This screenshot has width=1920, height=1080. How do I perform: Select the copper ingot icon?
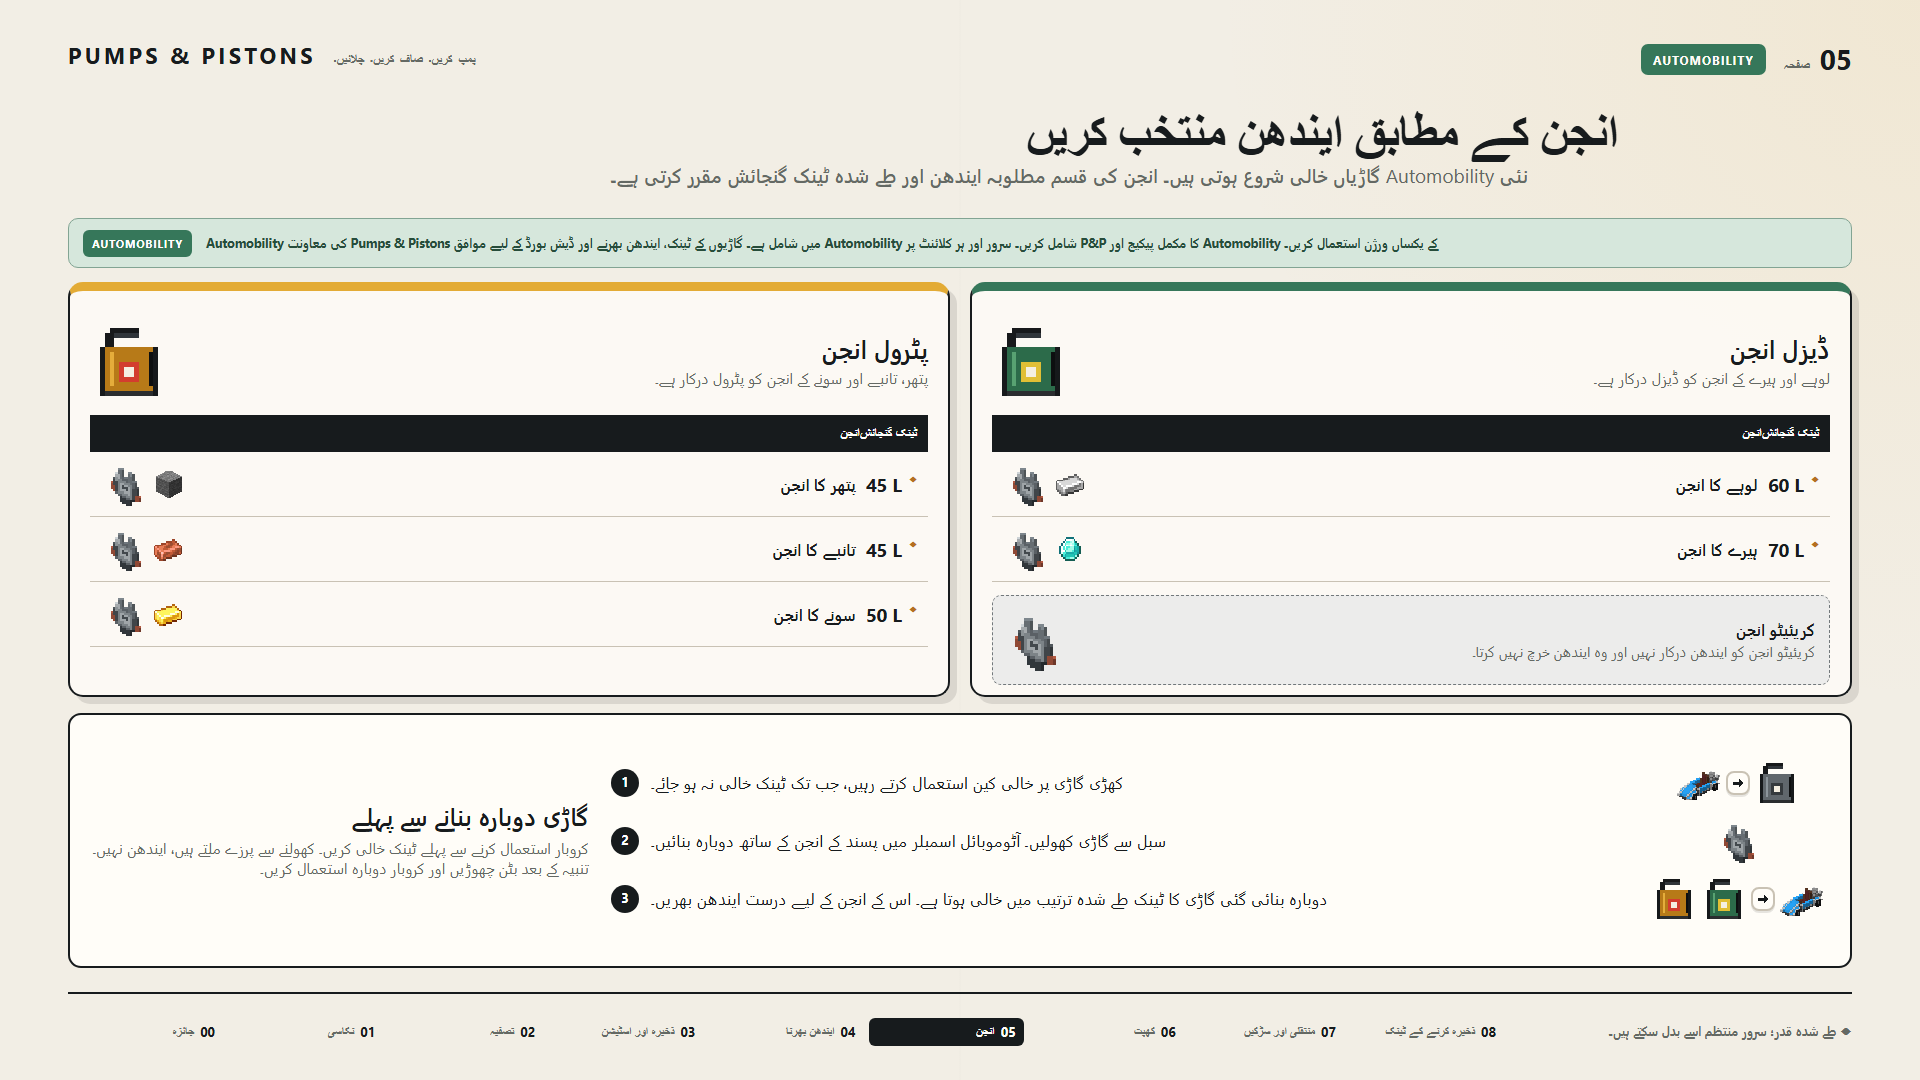tap(168, 550)
